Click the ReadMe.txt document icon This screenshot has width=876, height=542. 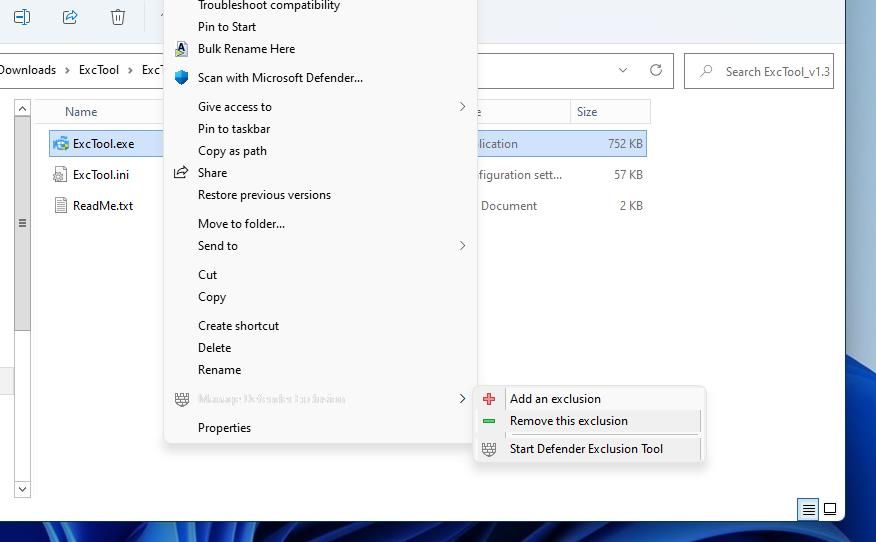pos(61,206)
